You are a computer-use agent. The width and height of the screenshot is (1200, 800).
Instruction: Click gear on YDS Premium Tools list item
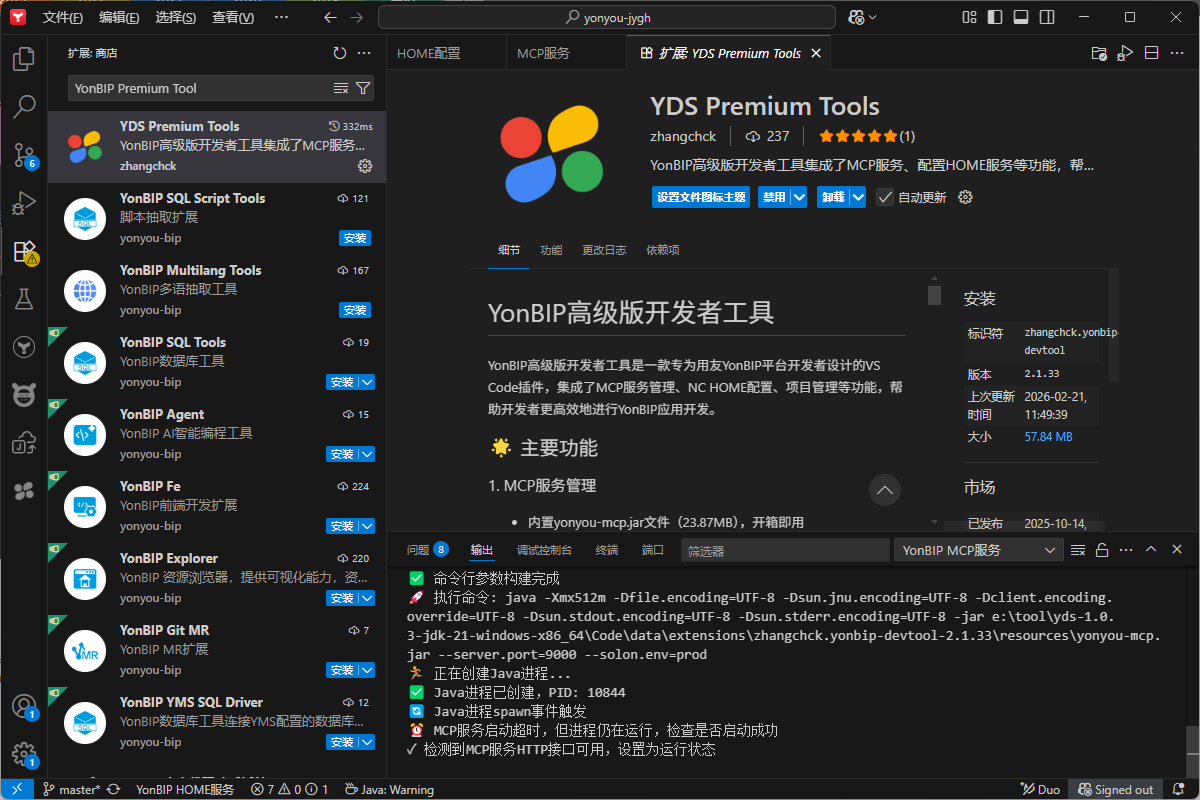click(365, 166)
